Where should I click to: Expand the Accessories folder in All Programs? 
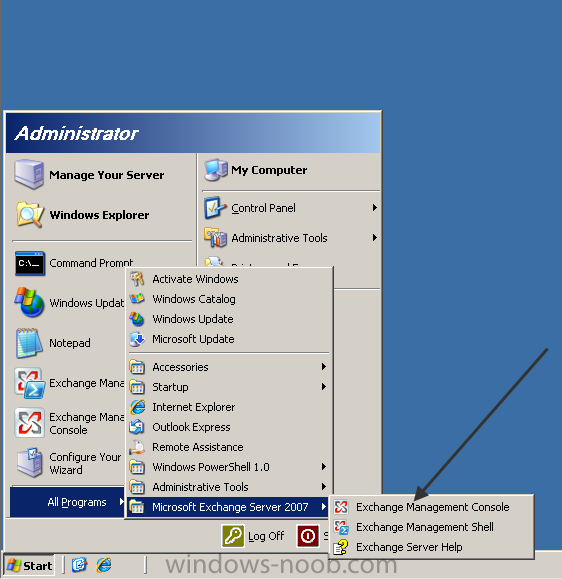(x=229, y=367)
